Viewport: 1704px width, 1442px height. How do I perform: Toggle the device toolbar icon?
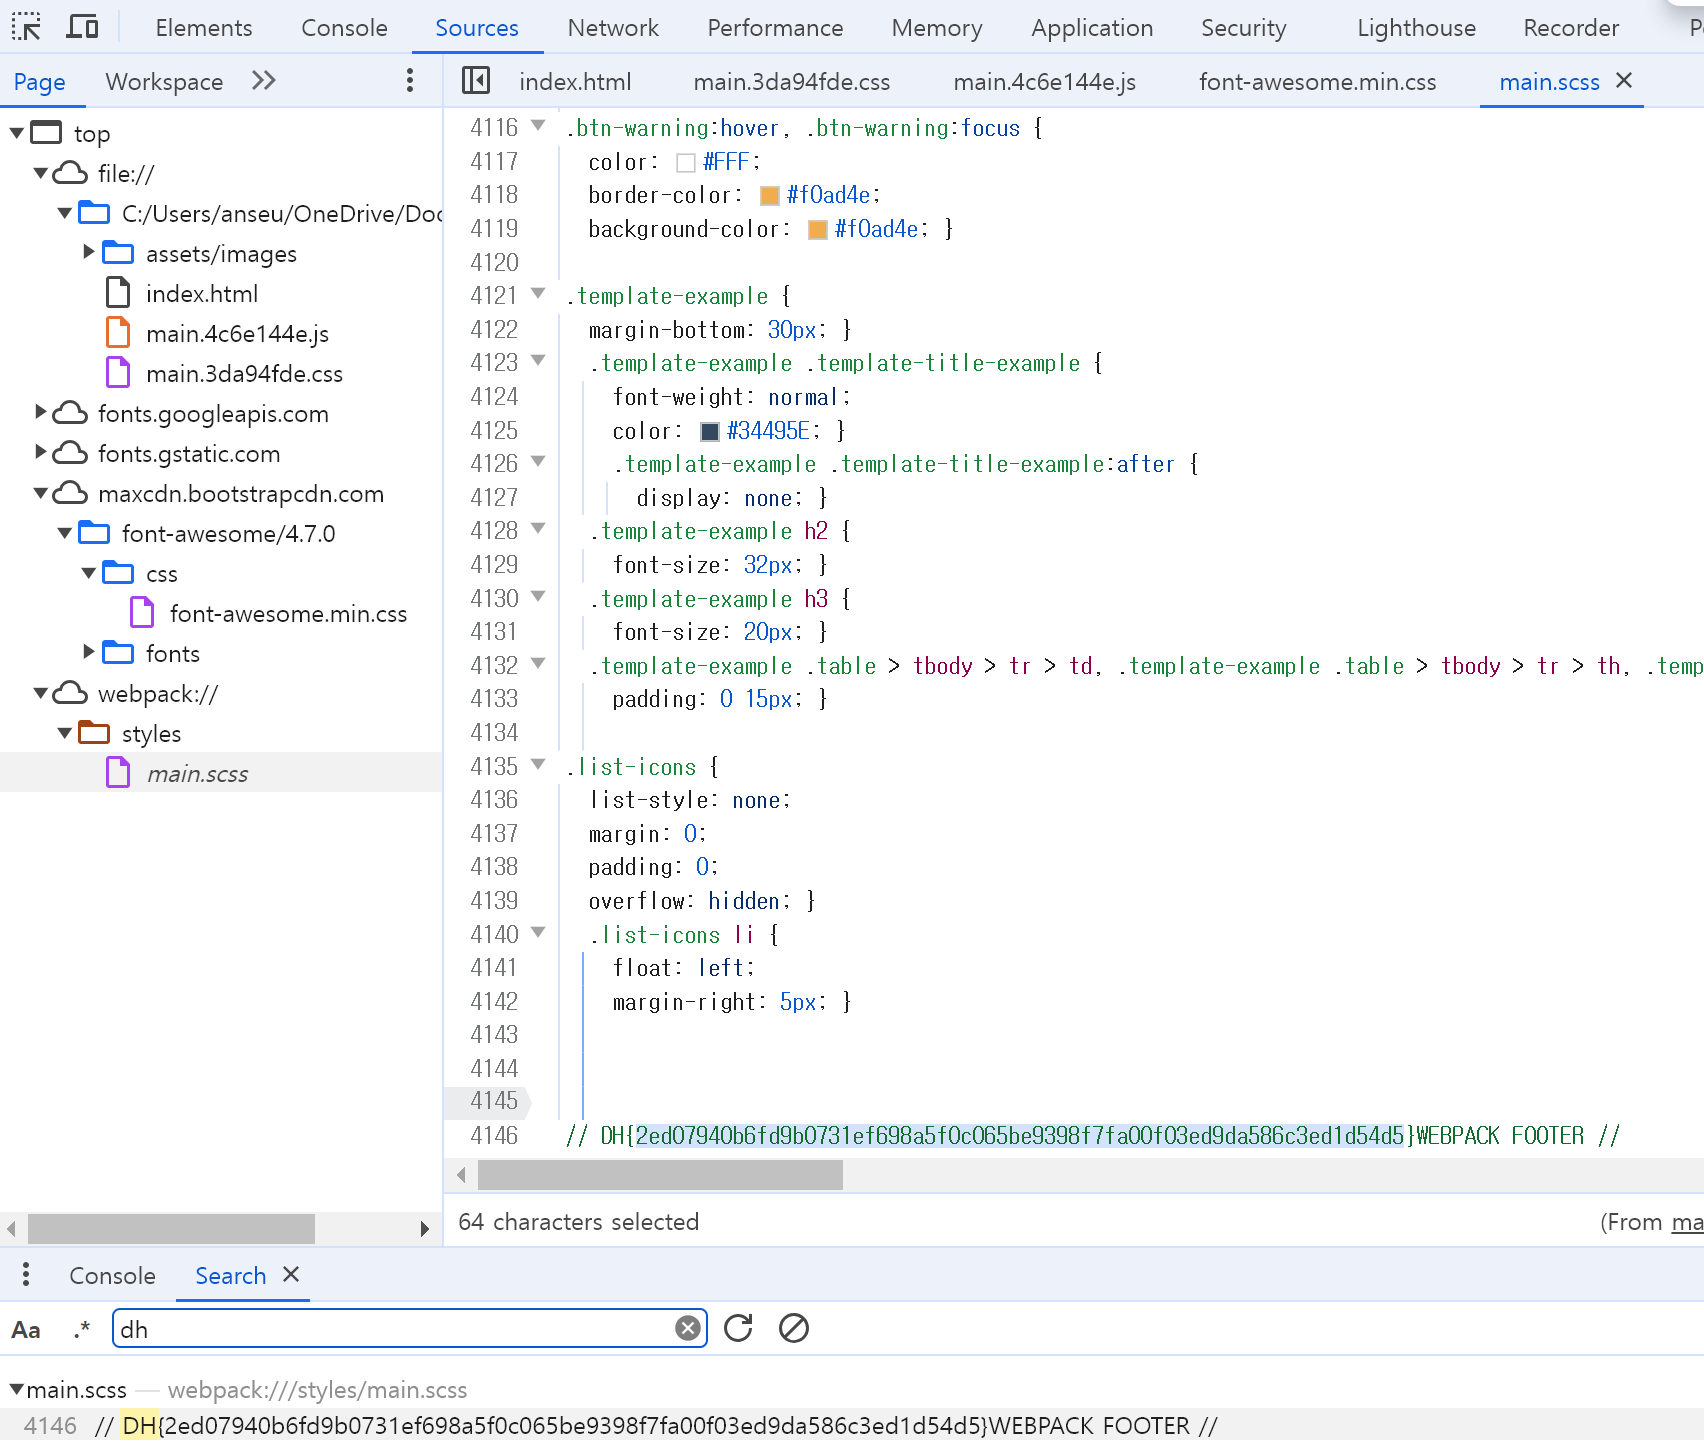click(82, 27)
